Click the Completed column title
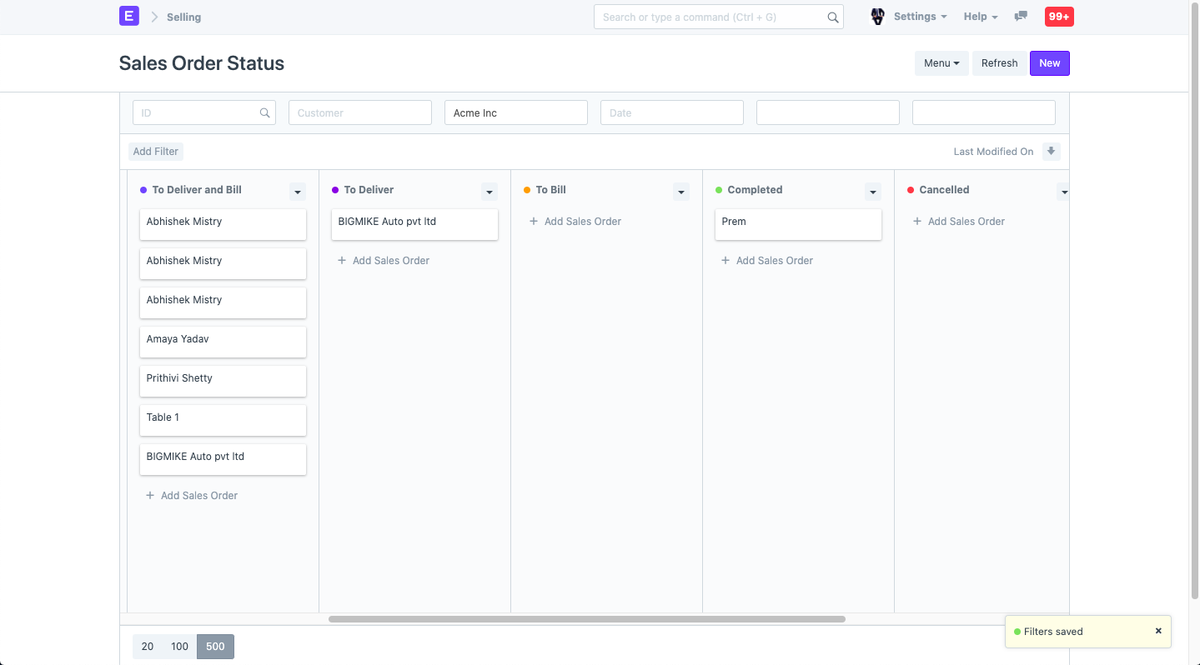 755,190
